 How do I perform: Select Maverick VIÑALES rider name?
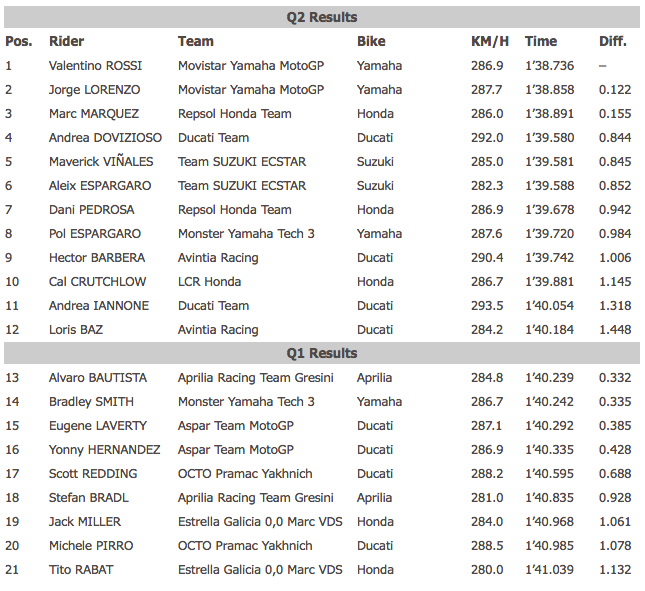click(x=101, y=162)
